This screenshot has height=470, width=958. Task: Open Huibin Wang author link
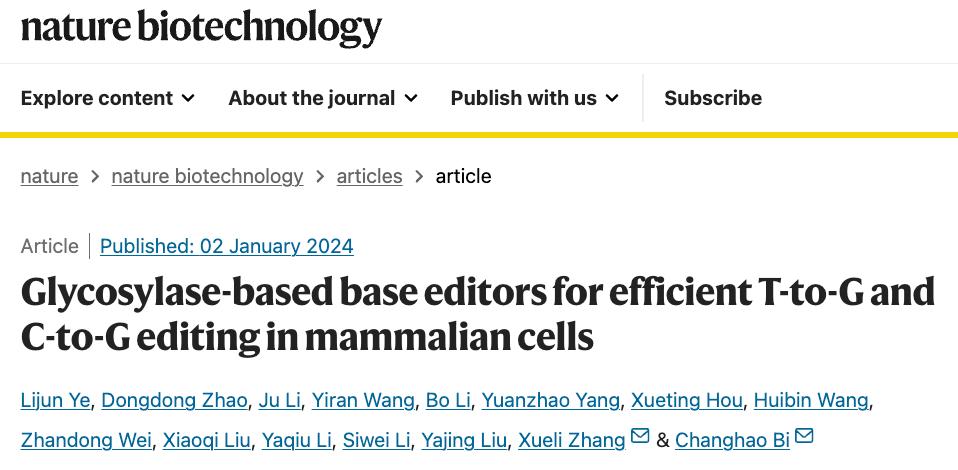811,401
